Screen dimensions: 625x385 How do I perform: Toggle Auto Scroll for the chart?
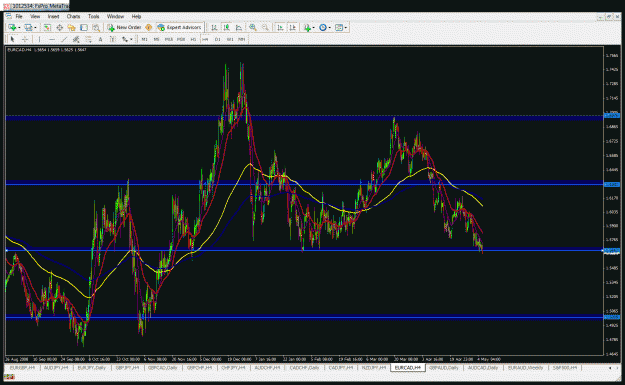tap(280, 28)
